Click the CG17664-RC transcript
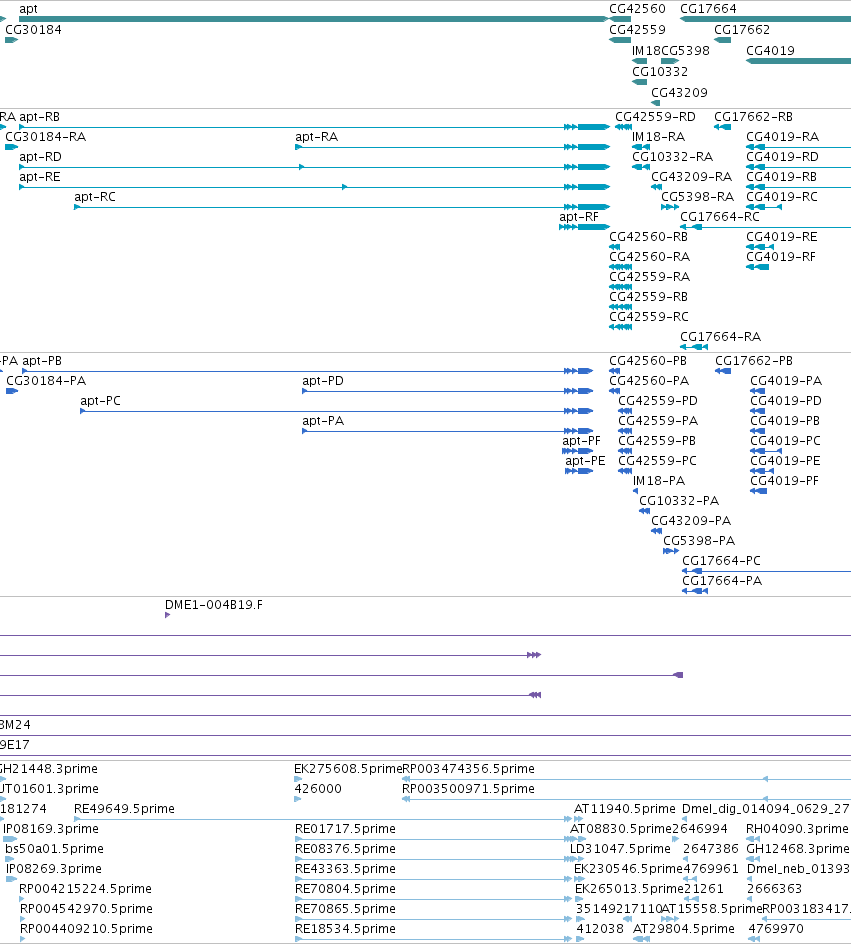Image resolution: width=851 pixels, height=944 pixels. pyautogui.click(x=766, y=227)
